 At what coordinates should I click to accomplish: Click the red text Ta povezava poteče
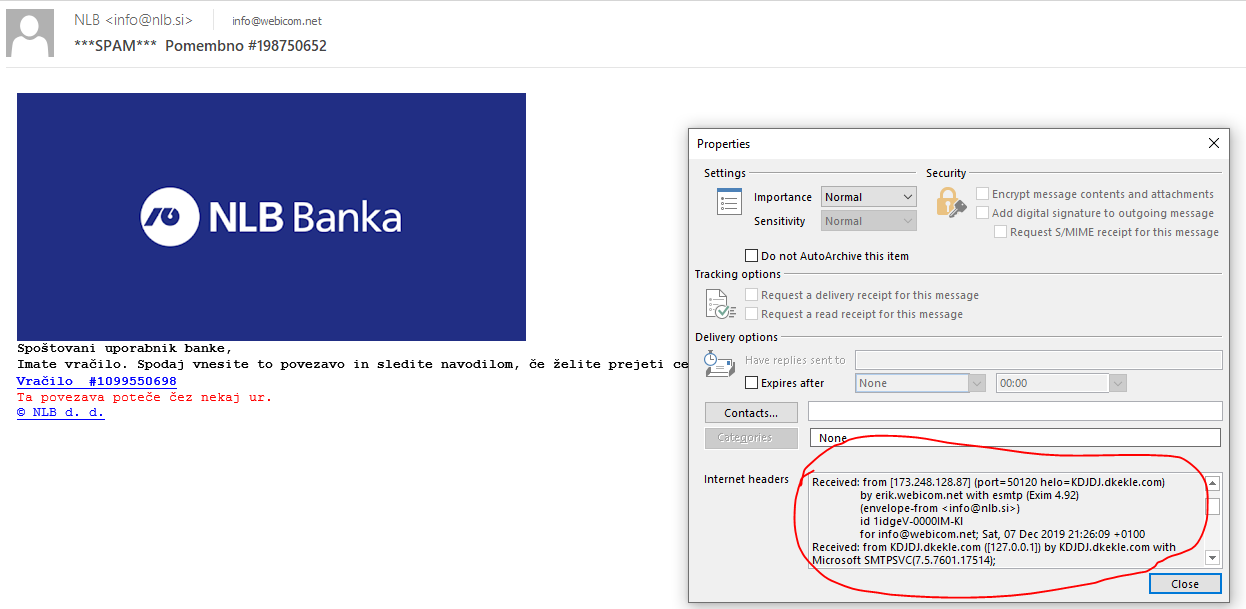[x=145, y=397]
